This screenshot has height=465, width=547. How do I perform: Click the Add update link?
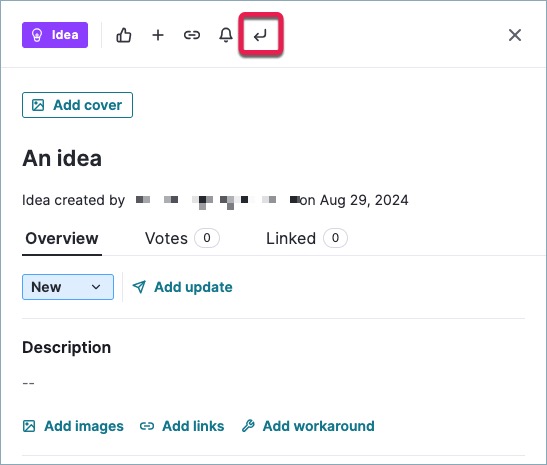tap(182, 287)
